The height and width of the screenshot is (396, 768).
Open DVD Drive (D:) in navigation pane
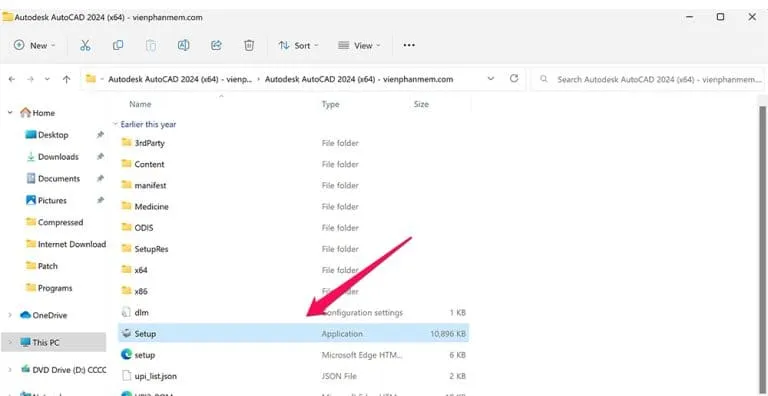pos(69,370)
